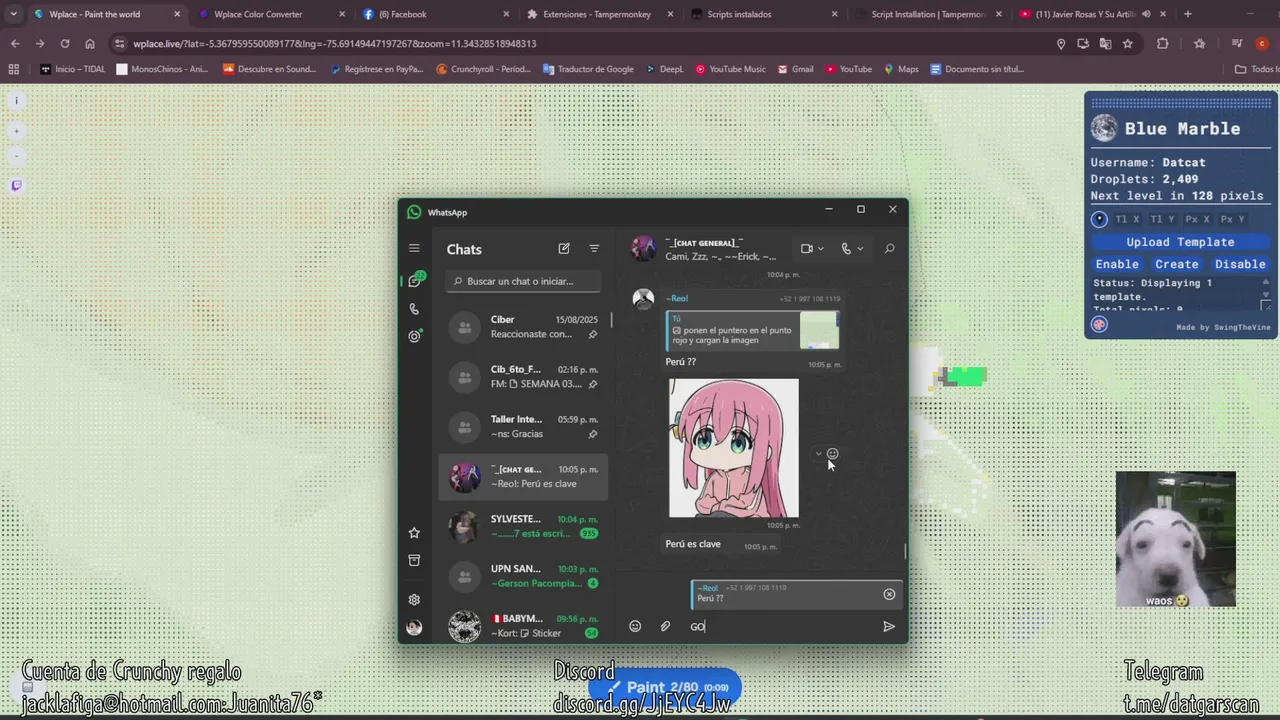The image size is (1280, 720).
Task: Send the typed message
Action: [x=889, y=626]
